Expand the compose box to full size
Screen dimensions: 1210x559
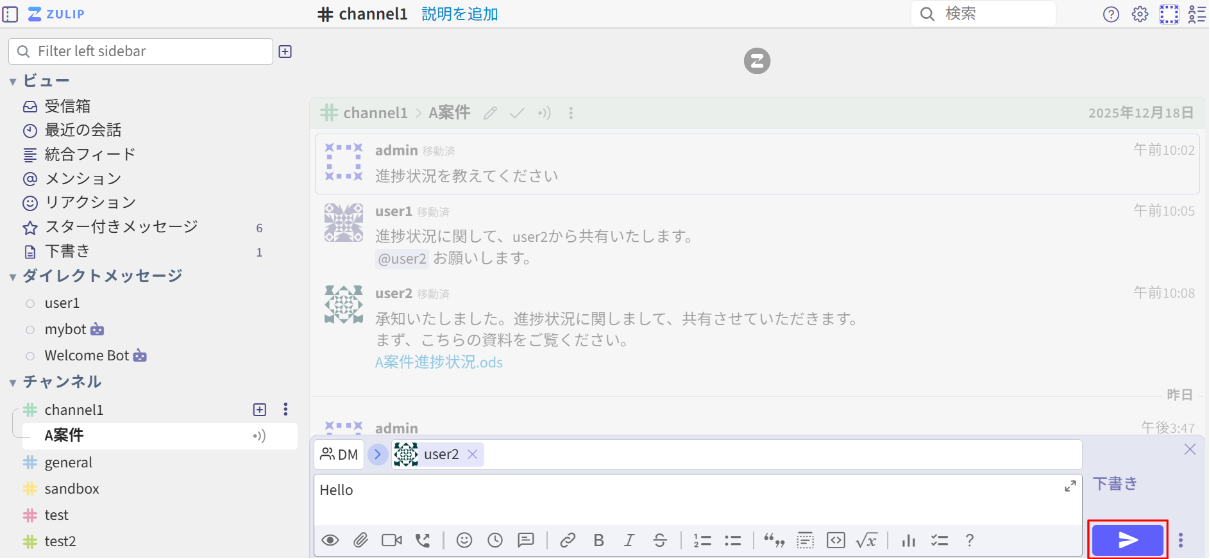click(x=1070, y=486)
